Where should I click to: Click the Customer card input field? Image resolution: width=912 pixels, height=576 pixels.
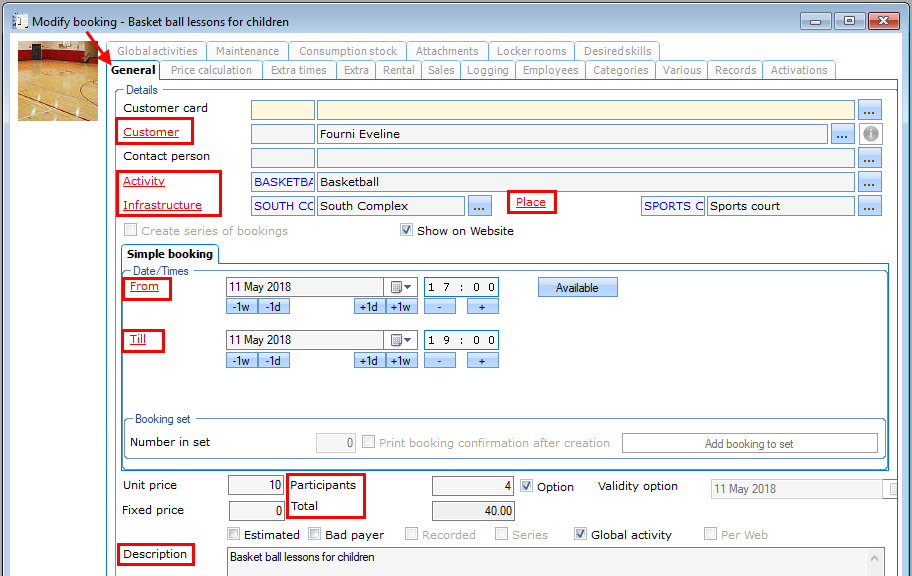click(283, 109)
